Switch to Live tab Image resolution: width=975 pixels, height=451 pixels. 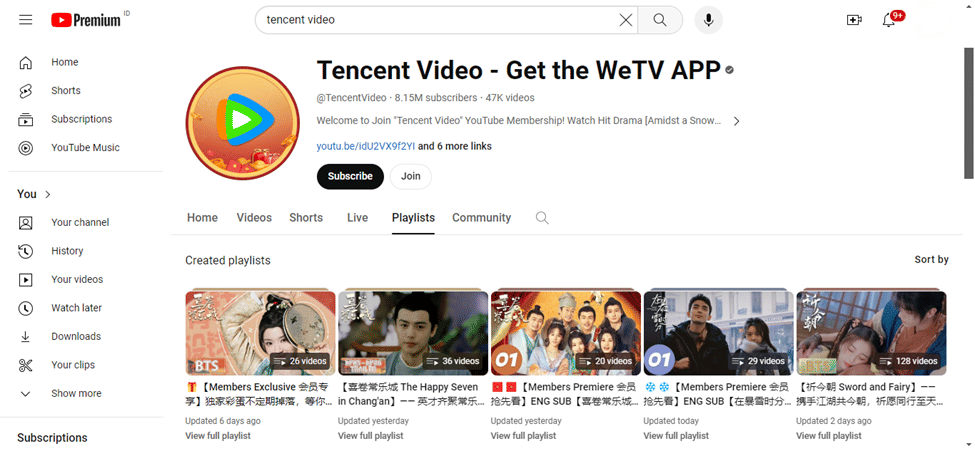[358, 218]
